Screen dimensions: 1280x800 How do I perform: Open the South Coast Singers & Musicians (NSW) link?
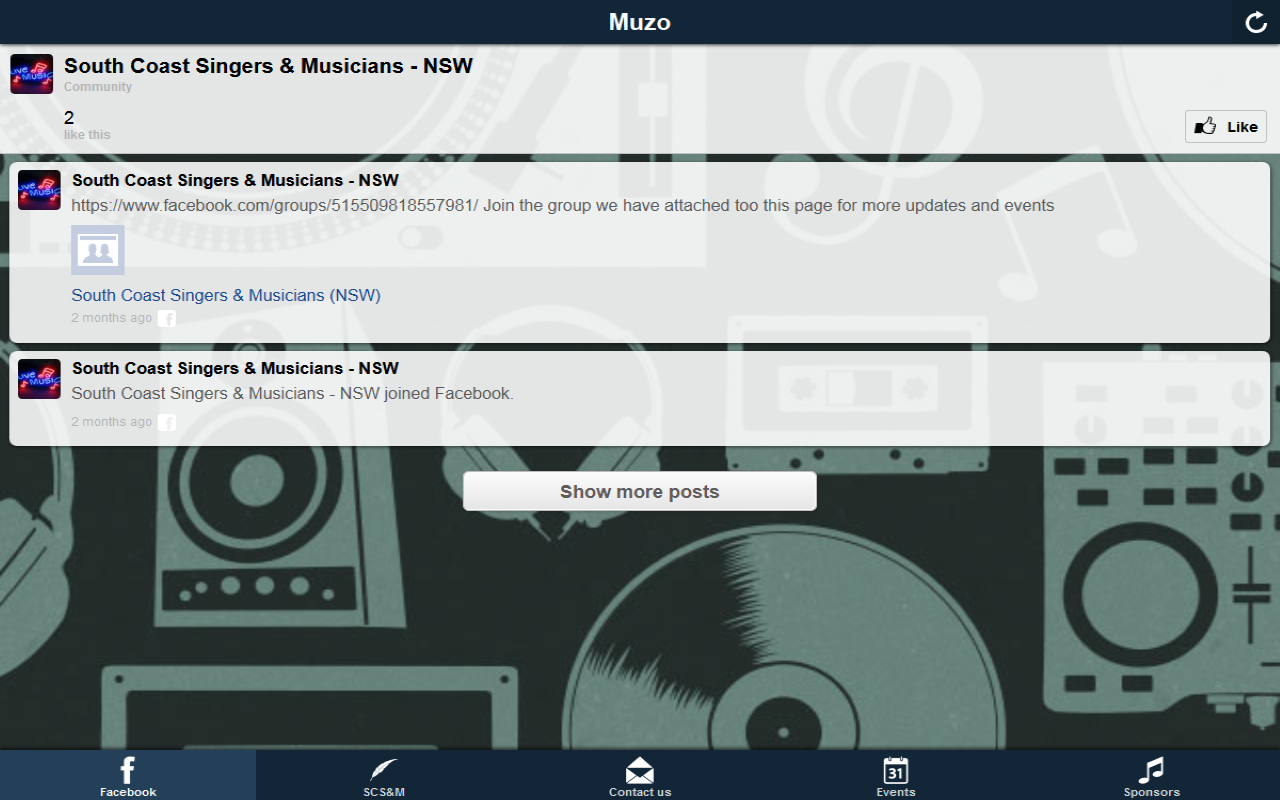click(x=226, y=295)
